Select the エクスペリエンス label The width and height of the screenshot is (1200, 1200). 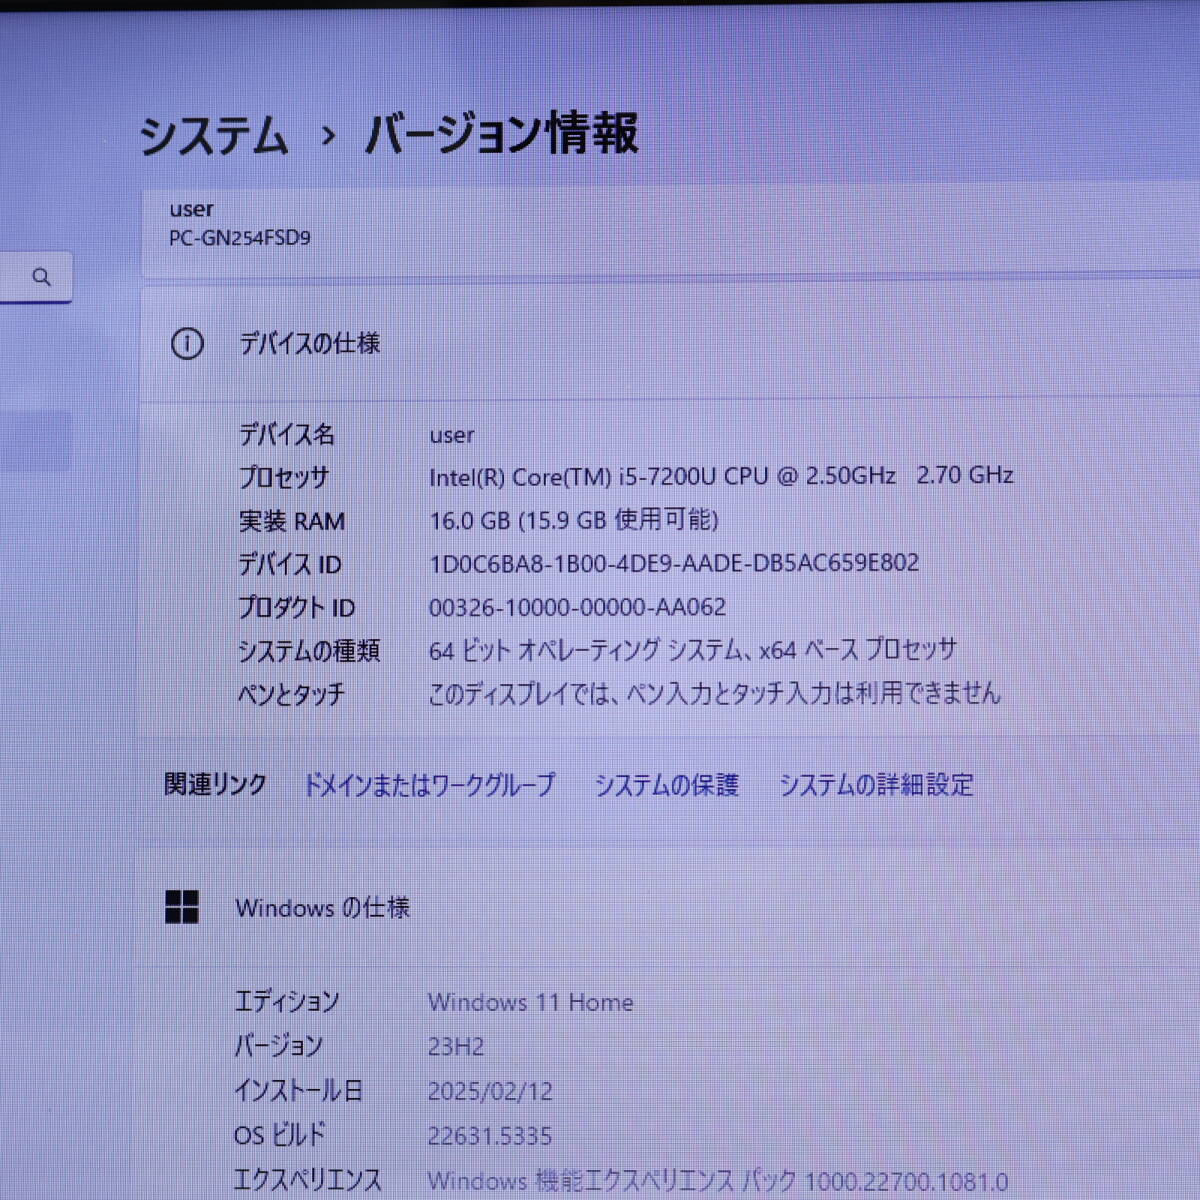coord(308,1180)
